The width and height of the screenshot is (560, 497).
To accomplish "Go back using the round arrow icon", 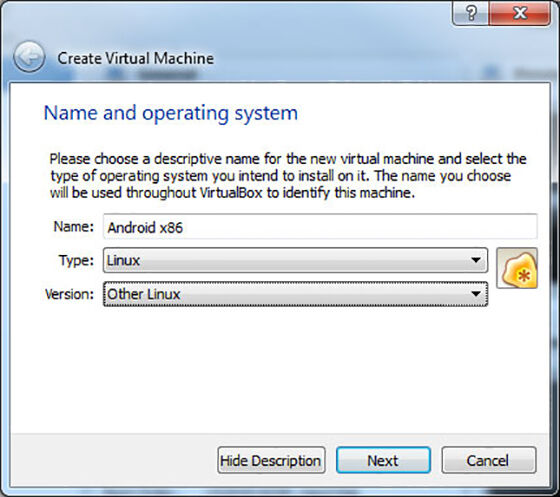I will 29,57.
